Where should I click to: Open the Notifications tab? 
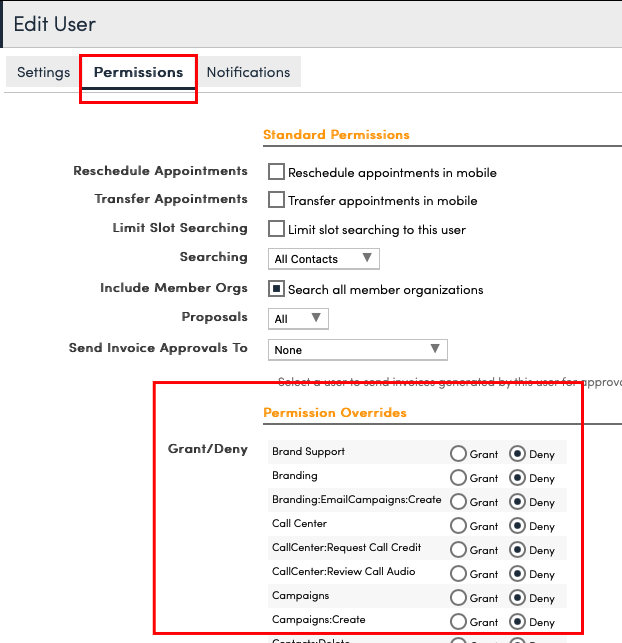[x=248, y=72]
